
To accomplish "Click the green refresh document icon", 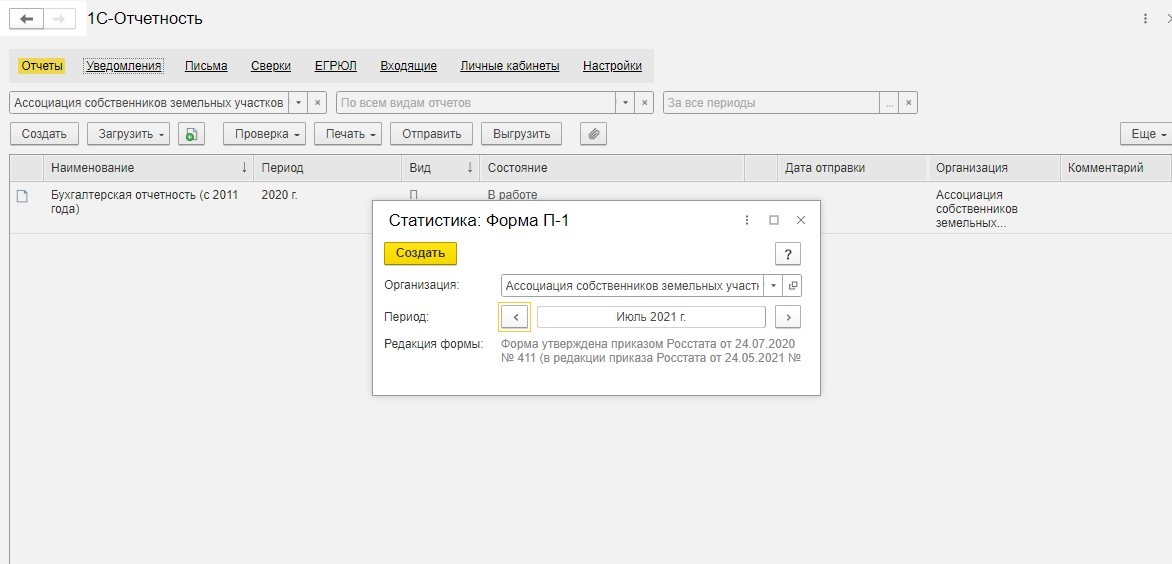I will (191, 134).
